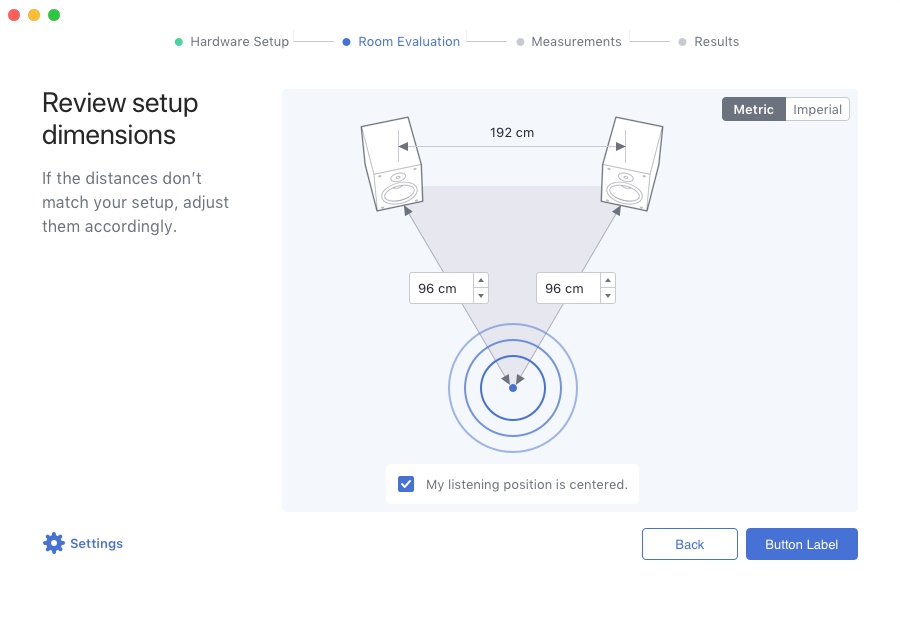
Task: Click the left 96 cm distance field
Action: [439, 288]
